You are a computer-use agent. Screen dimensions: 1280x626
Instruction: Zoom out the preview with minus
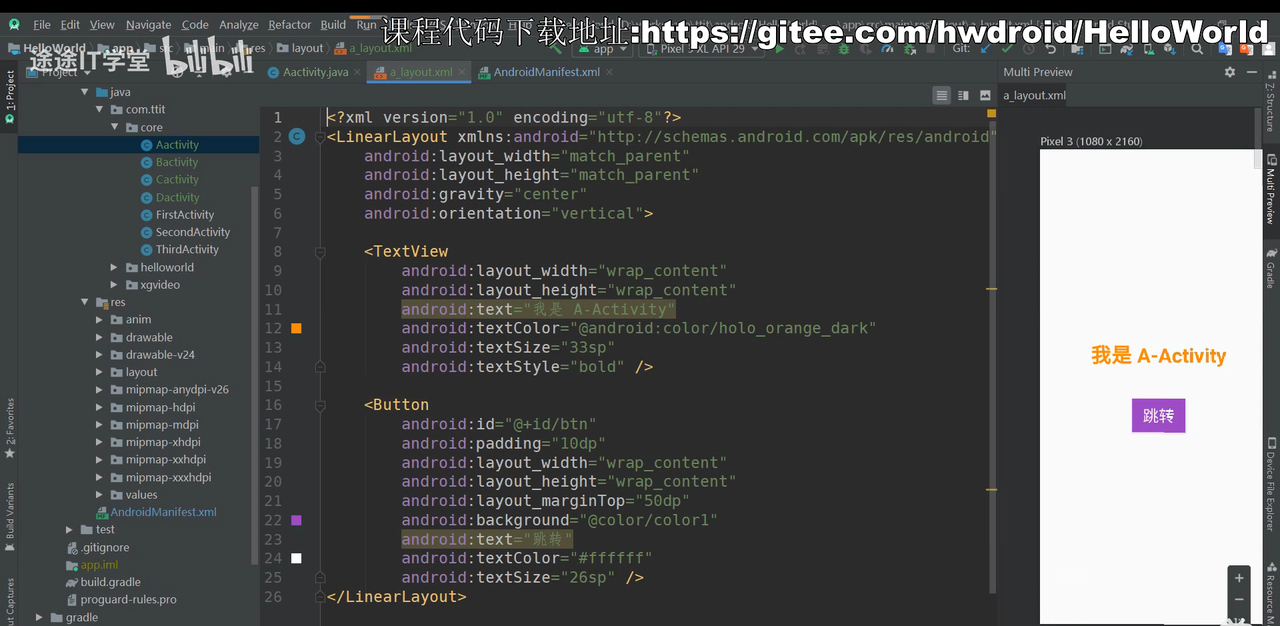click(1239, 600)
